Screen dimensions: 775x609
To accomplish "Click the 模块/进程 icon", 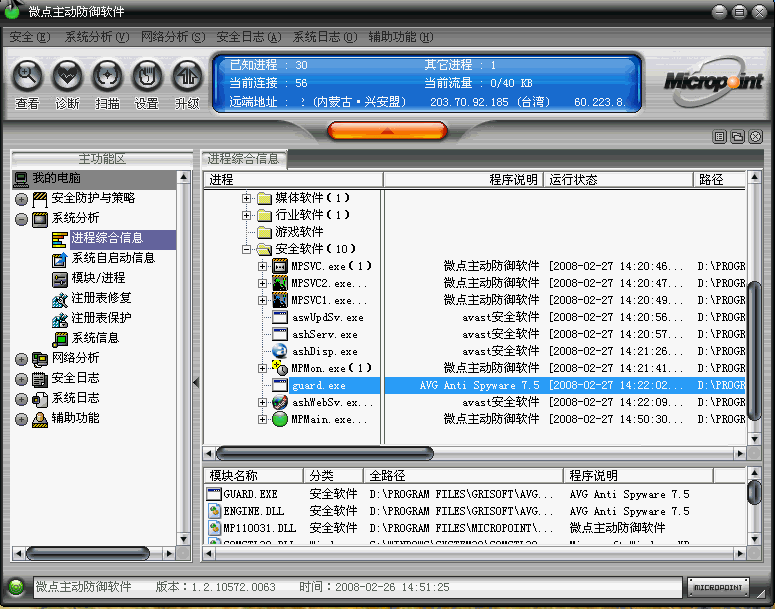I will tap(59, 279).
